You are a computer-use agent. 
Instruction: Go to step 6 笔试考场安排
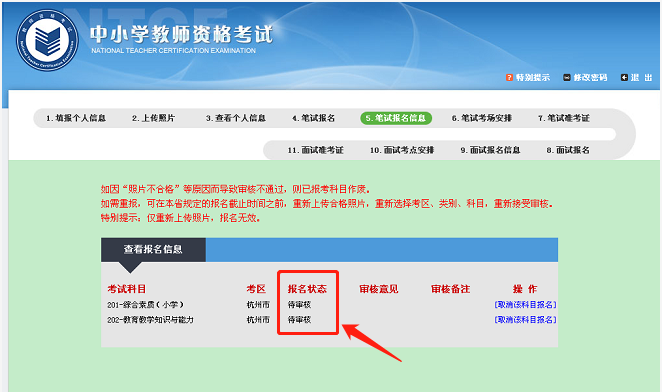pos(482,118)
